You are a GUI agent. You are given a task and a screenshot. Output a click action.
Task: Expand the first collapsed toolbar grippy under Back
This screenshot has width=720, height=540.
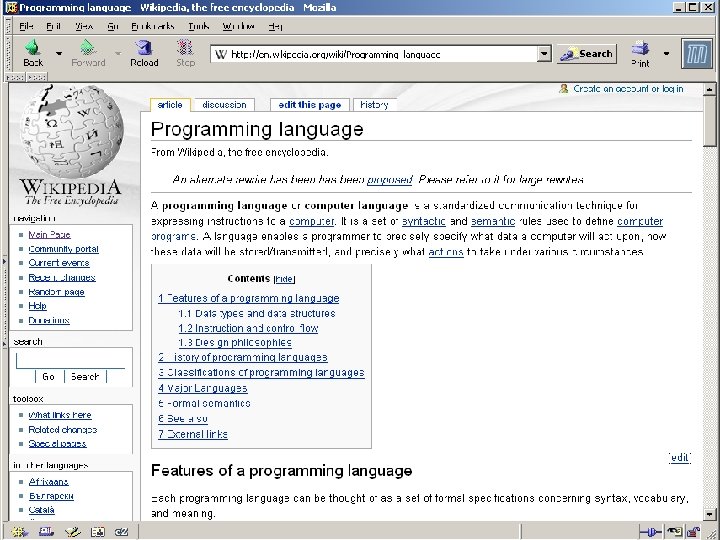click(x=16, y=78)
